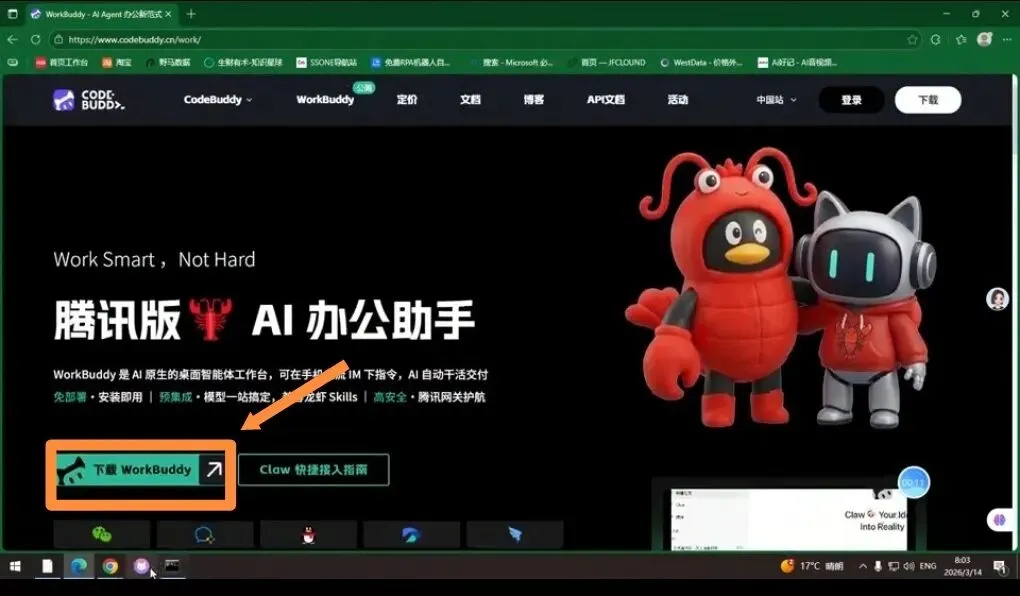Viewport: 1020px width, 596px height.
Task: Open the network tray icon
Action: click(893, 566)
